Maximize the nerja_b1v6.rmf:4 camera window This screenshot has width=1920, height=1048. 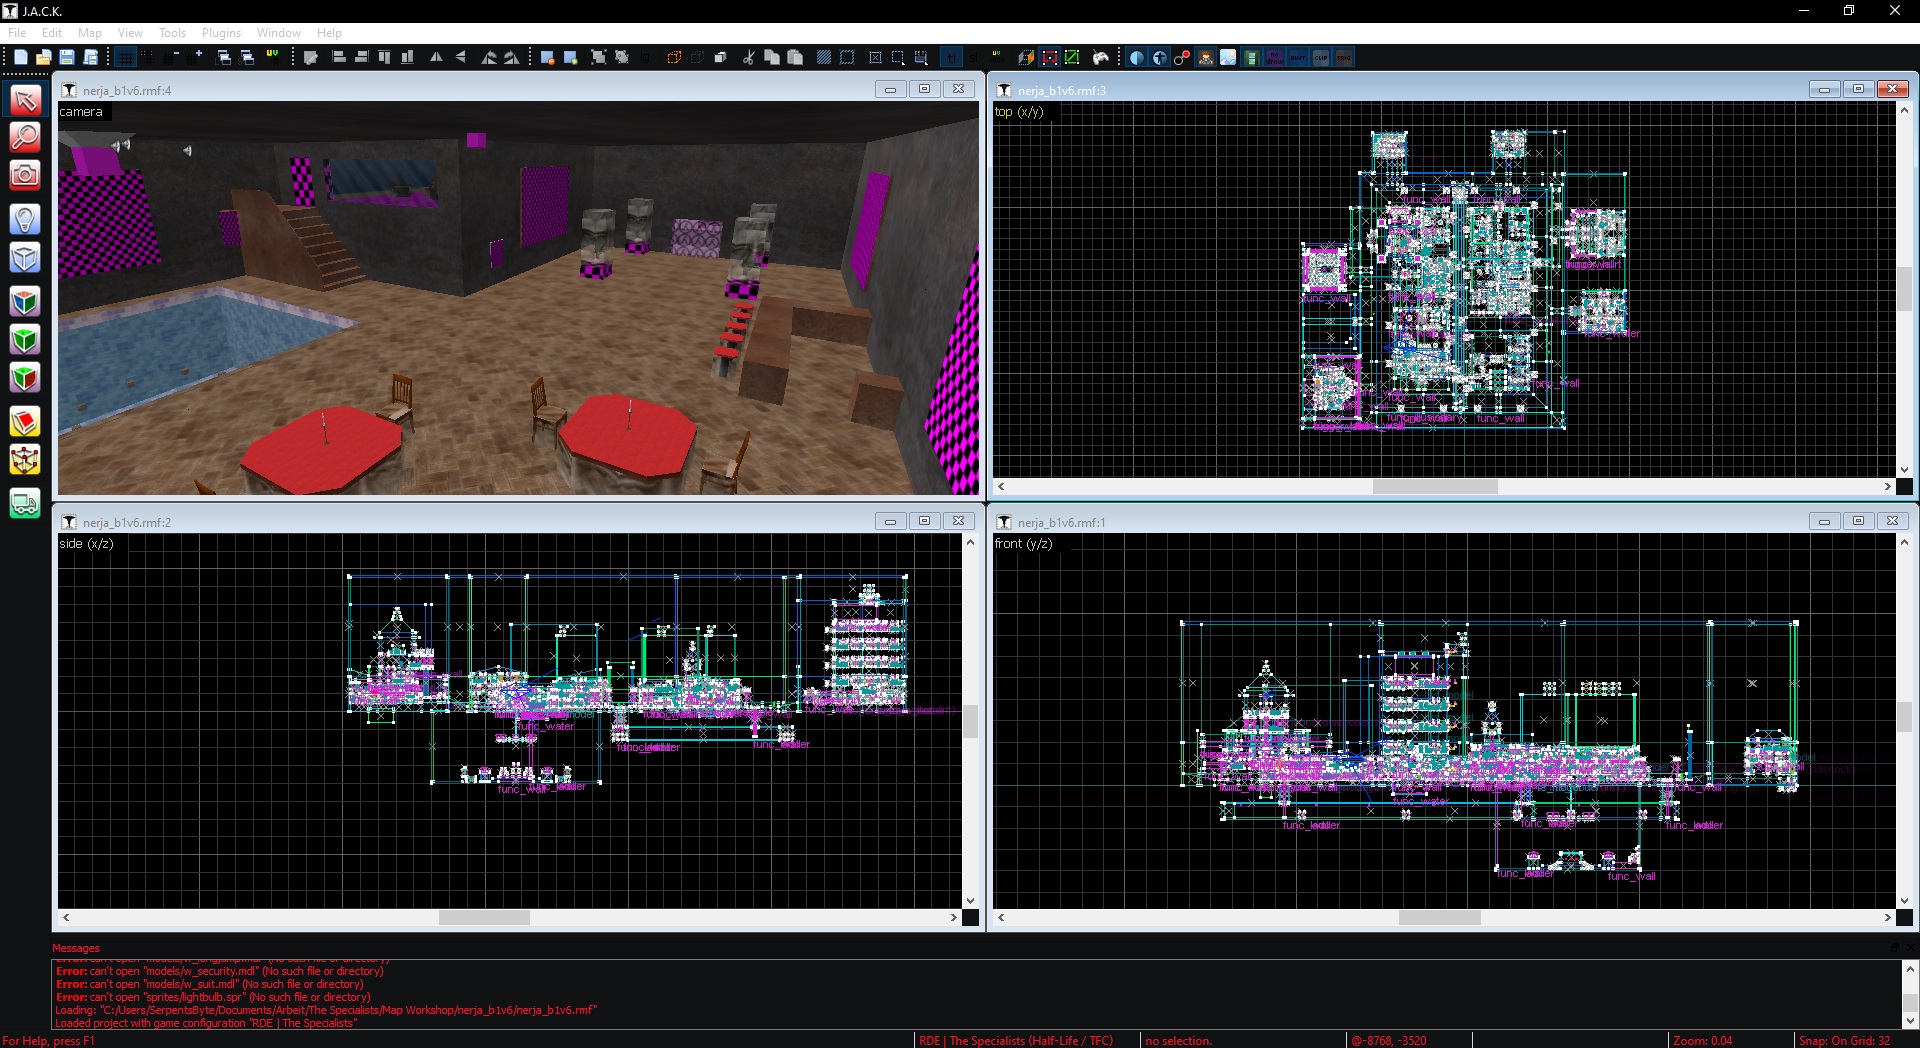pos(924,89)
